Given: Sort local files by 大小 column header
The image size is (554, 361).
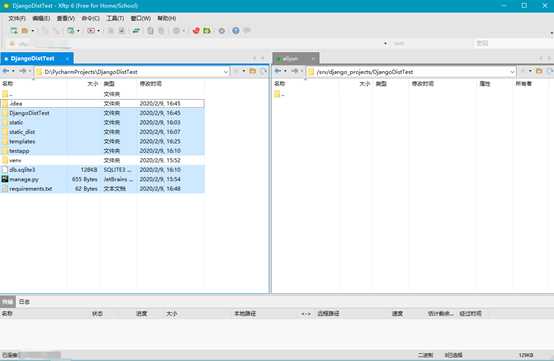Looking at the screenshot, I should pos(93,84).
